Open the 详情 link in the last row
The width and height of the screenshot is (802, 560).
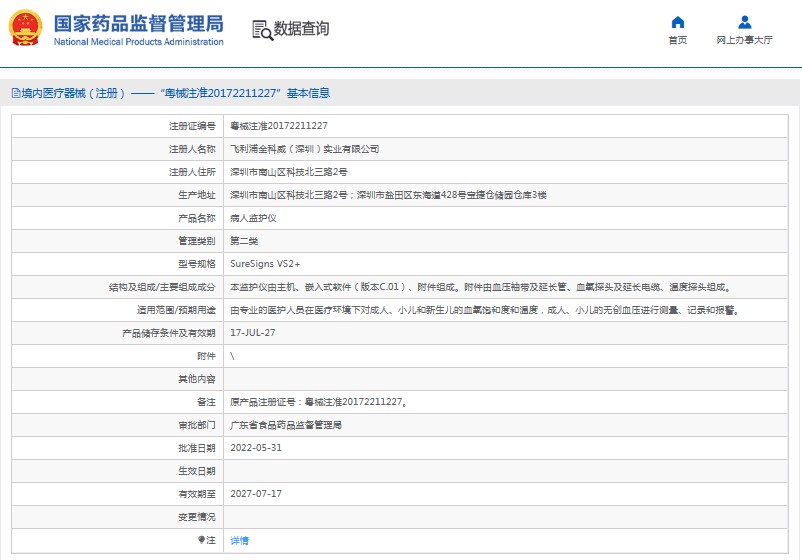click(239, 540)
